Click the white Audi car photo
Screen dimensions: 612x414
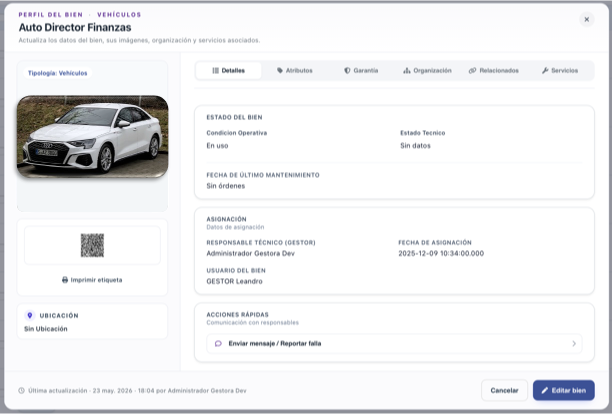pyautogui.click(x=93, y=137)
